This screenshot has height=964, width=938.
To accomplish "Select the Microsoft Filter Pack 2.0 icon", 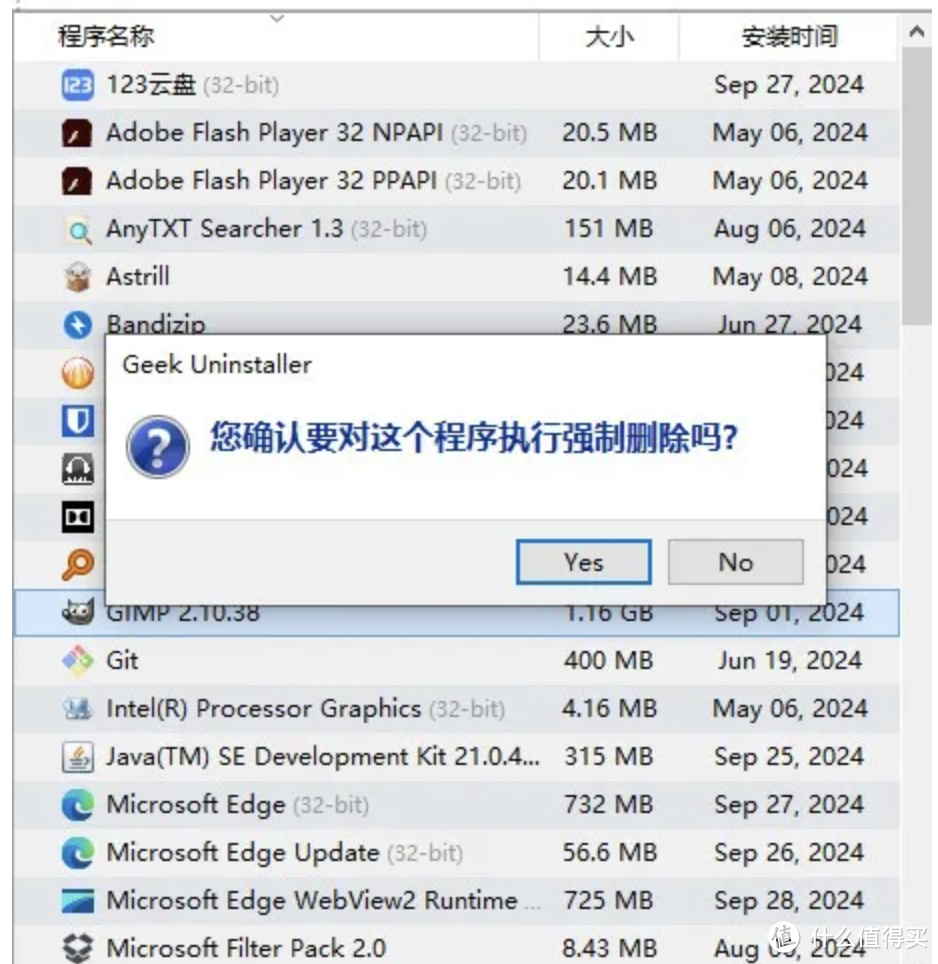I will (77, 947).
